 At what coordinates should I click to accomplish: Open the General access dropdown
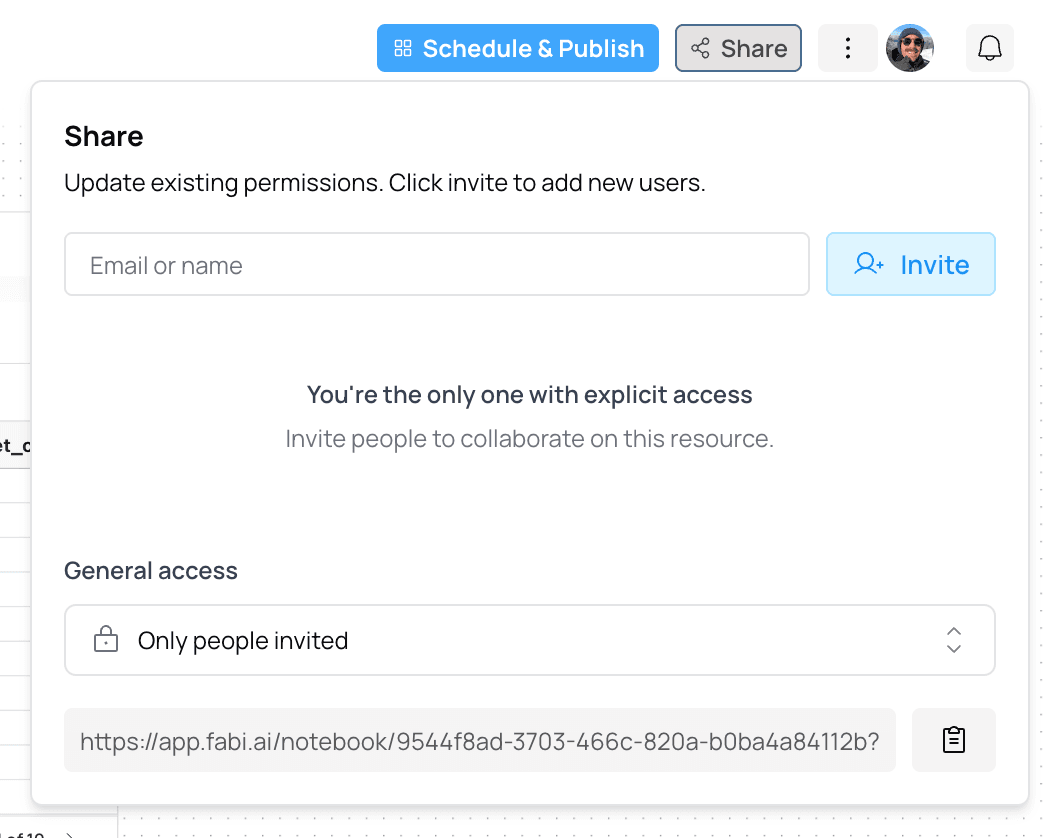pyautogui.click(x=529, y=640)
